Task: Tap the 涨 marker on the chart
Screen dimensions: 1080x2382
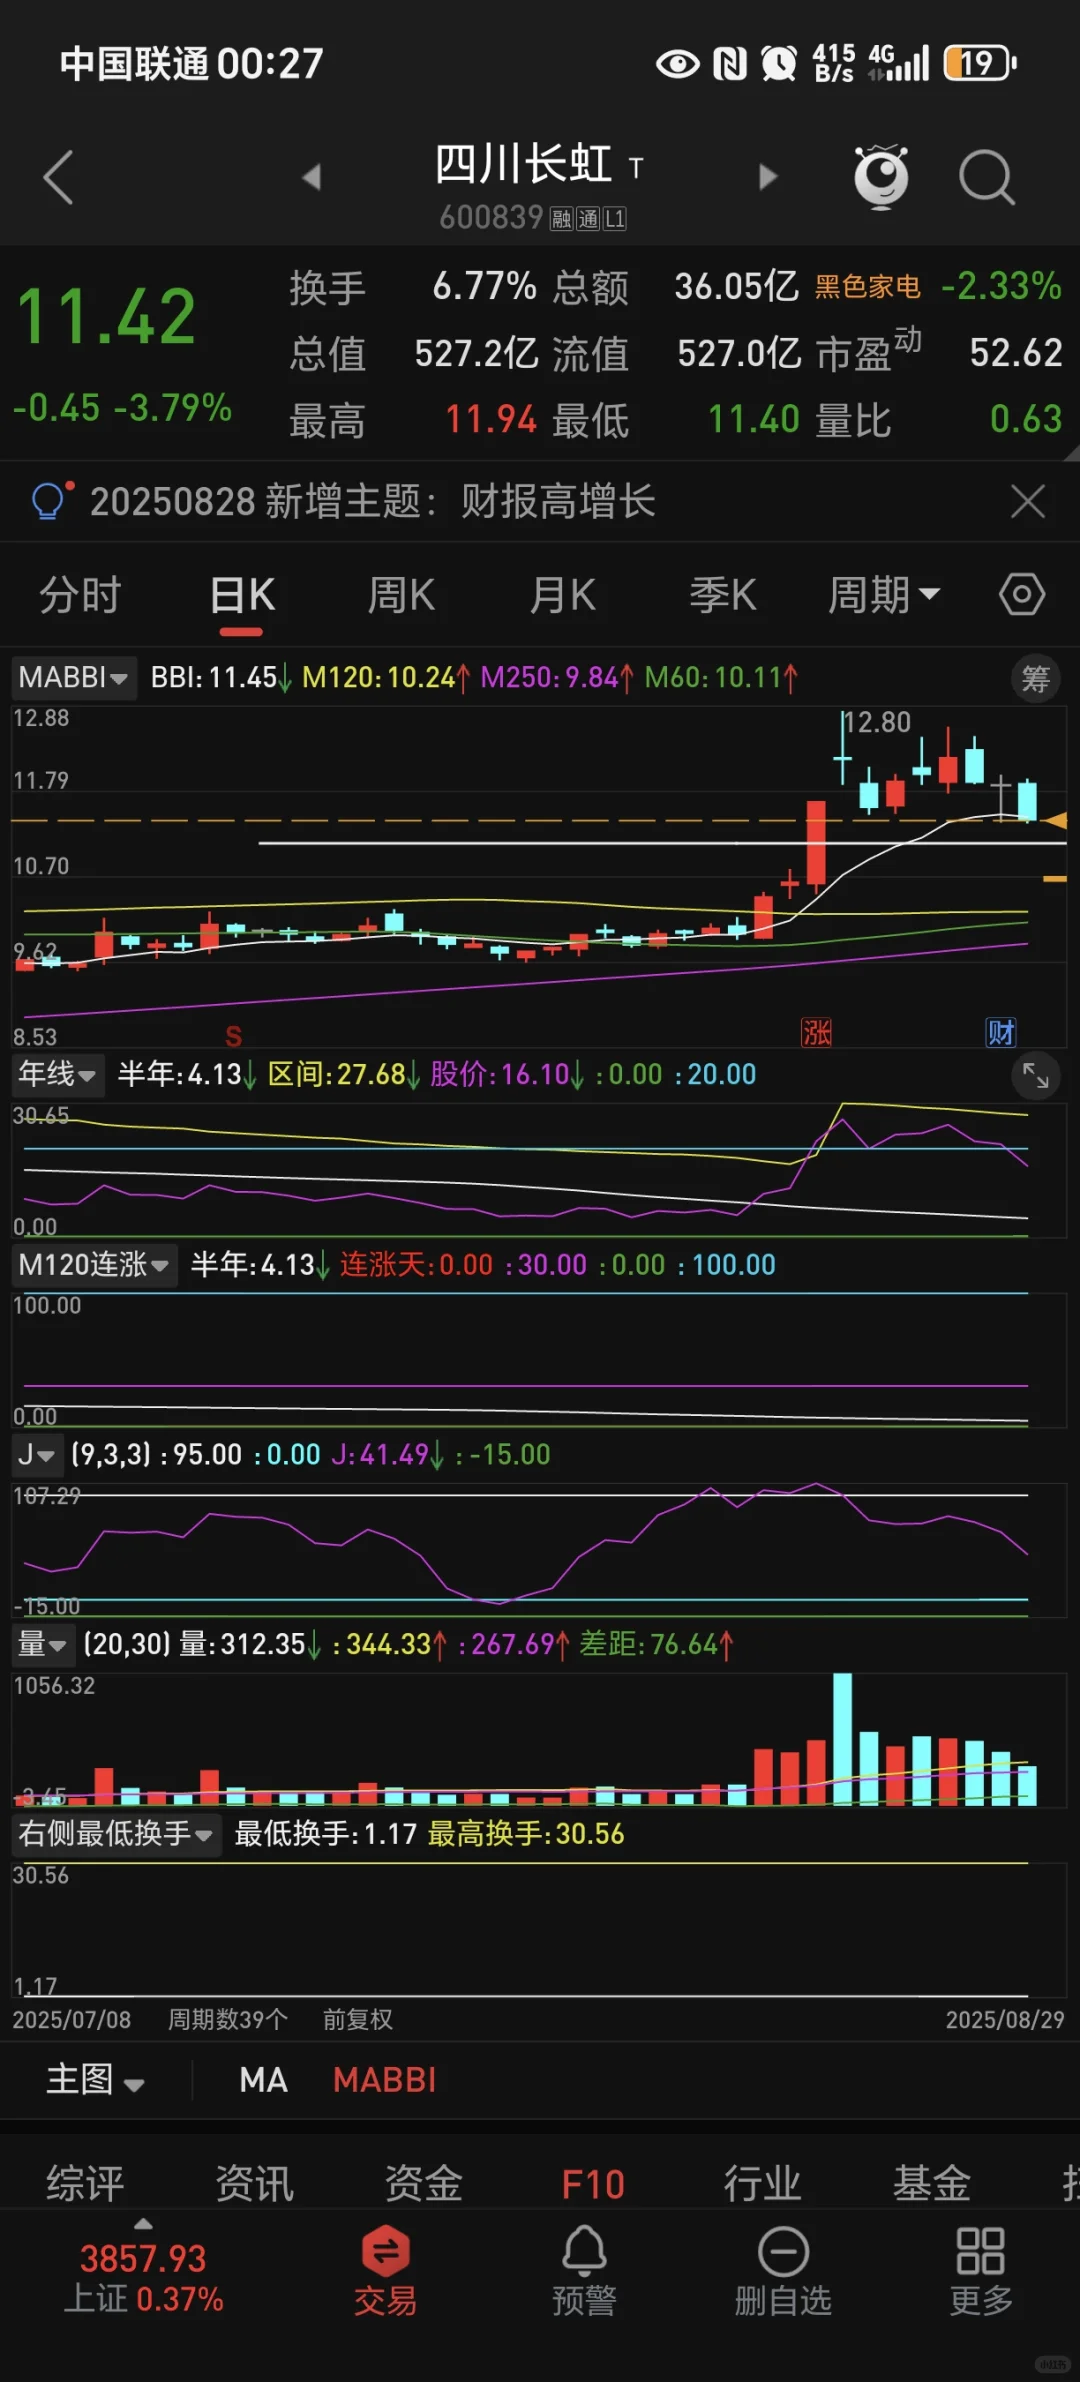Action: 816,1032
